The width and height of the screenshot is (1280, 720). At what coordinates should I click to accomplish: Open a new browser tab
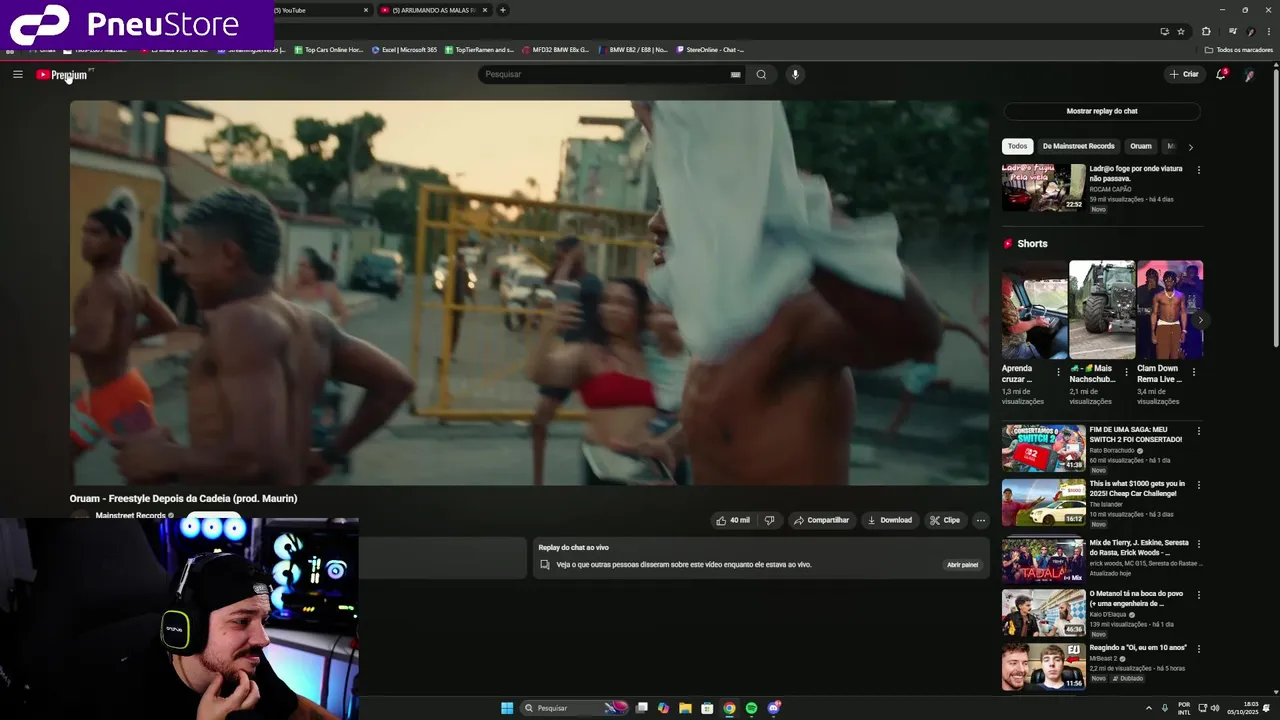(x=503, y=10)
